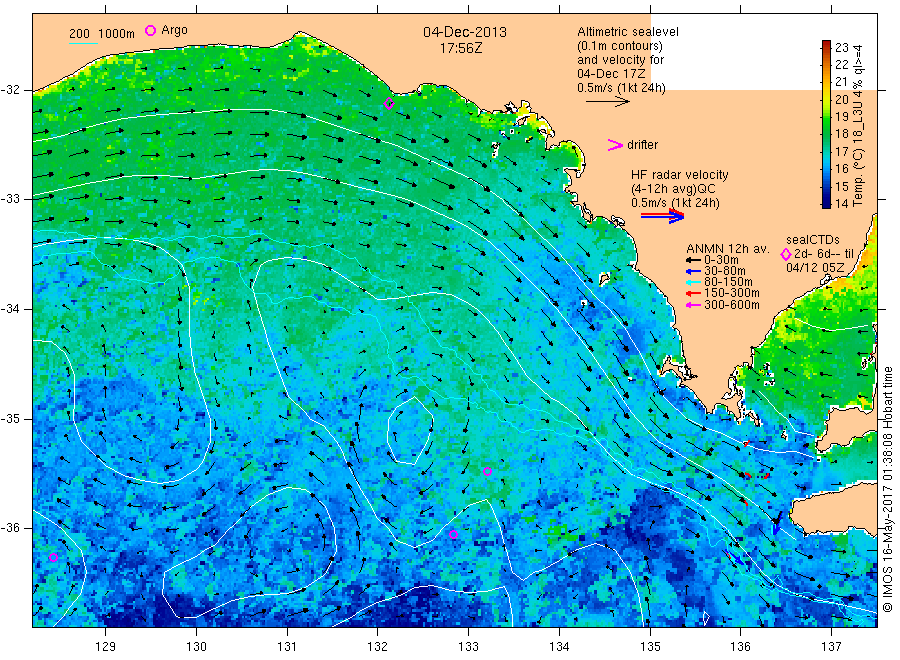Click the red and blue HF radar arrow
Viewport: 900px width, 660px height.
663,216
